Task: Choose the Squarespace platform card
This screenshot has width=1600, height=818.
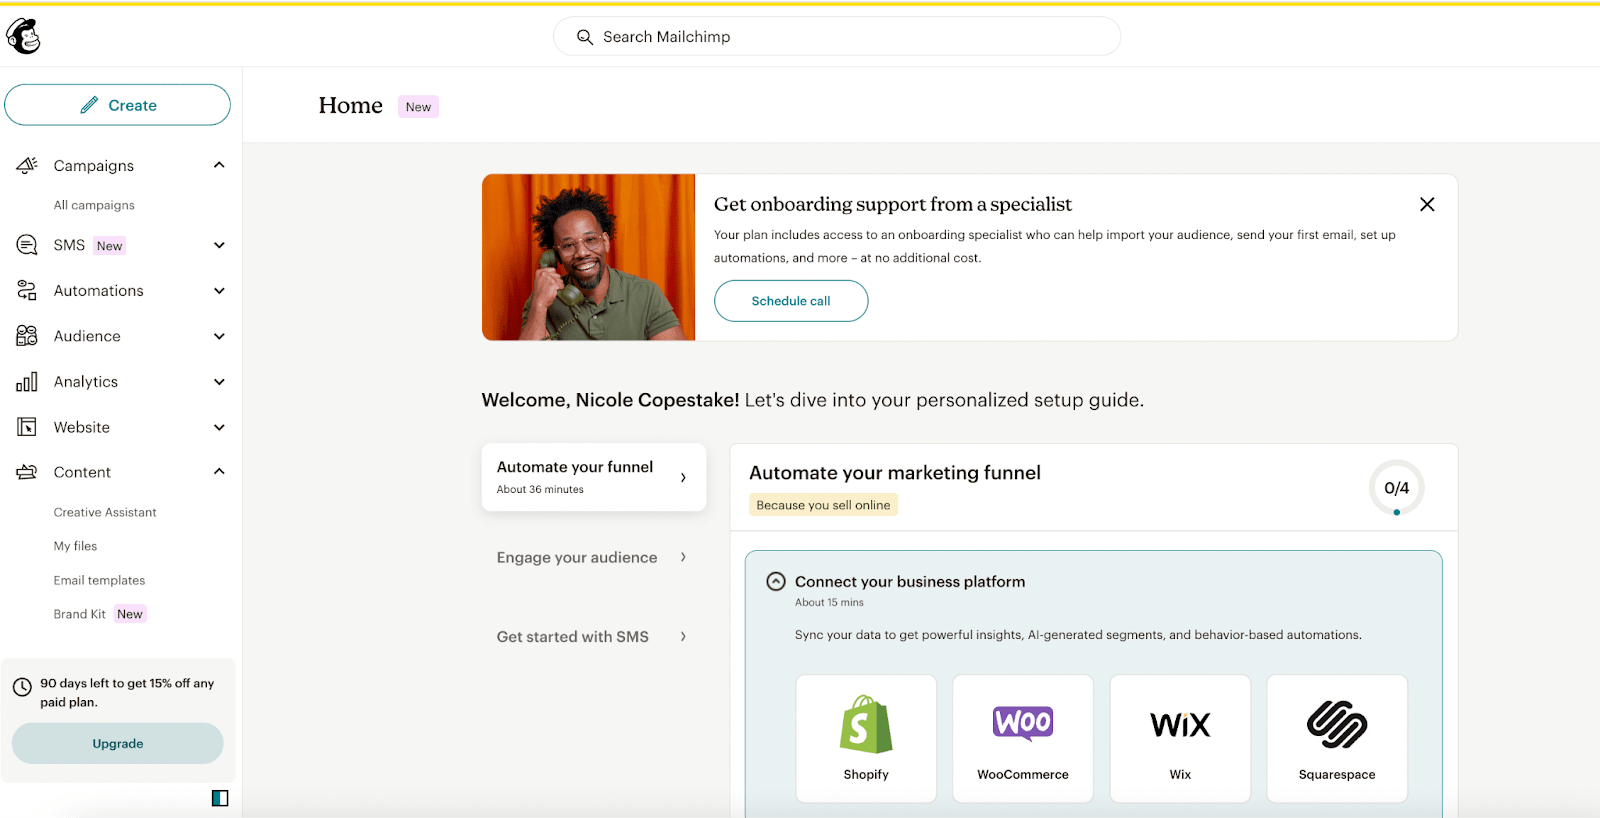Action: coord(1337,738)
